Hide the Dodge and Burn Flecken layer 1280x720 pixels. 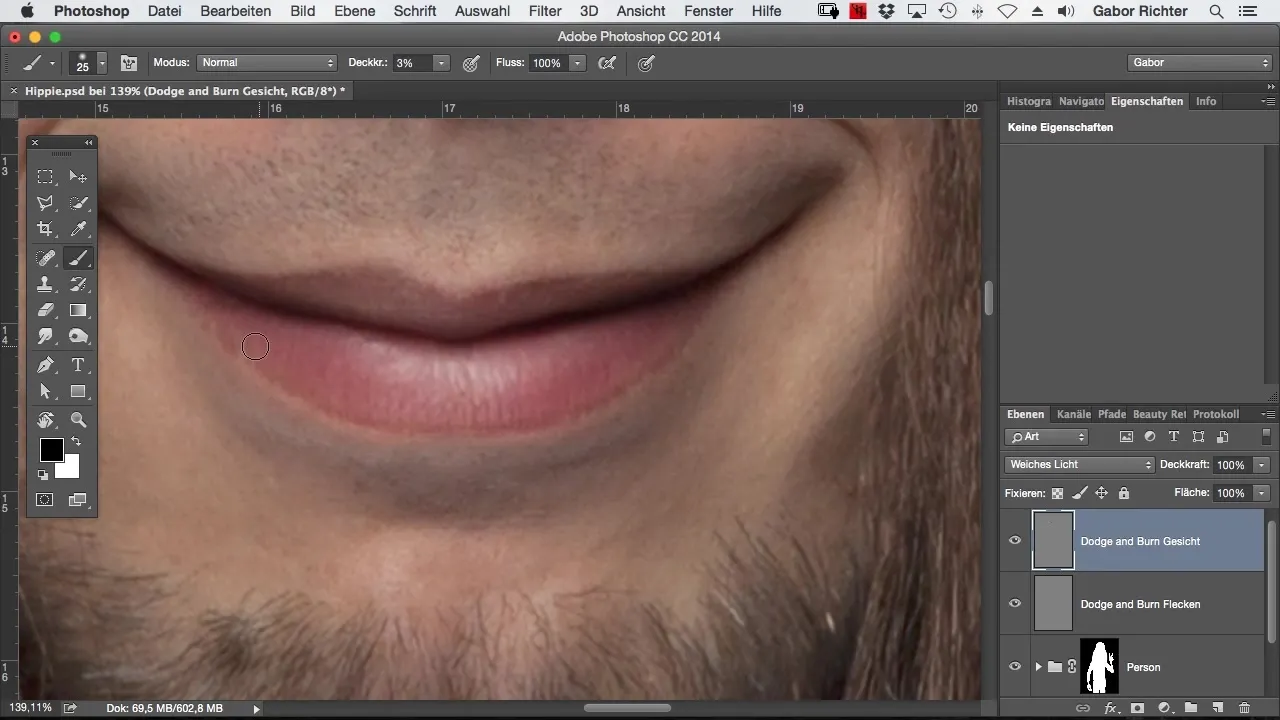1015,604
